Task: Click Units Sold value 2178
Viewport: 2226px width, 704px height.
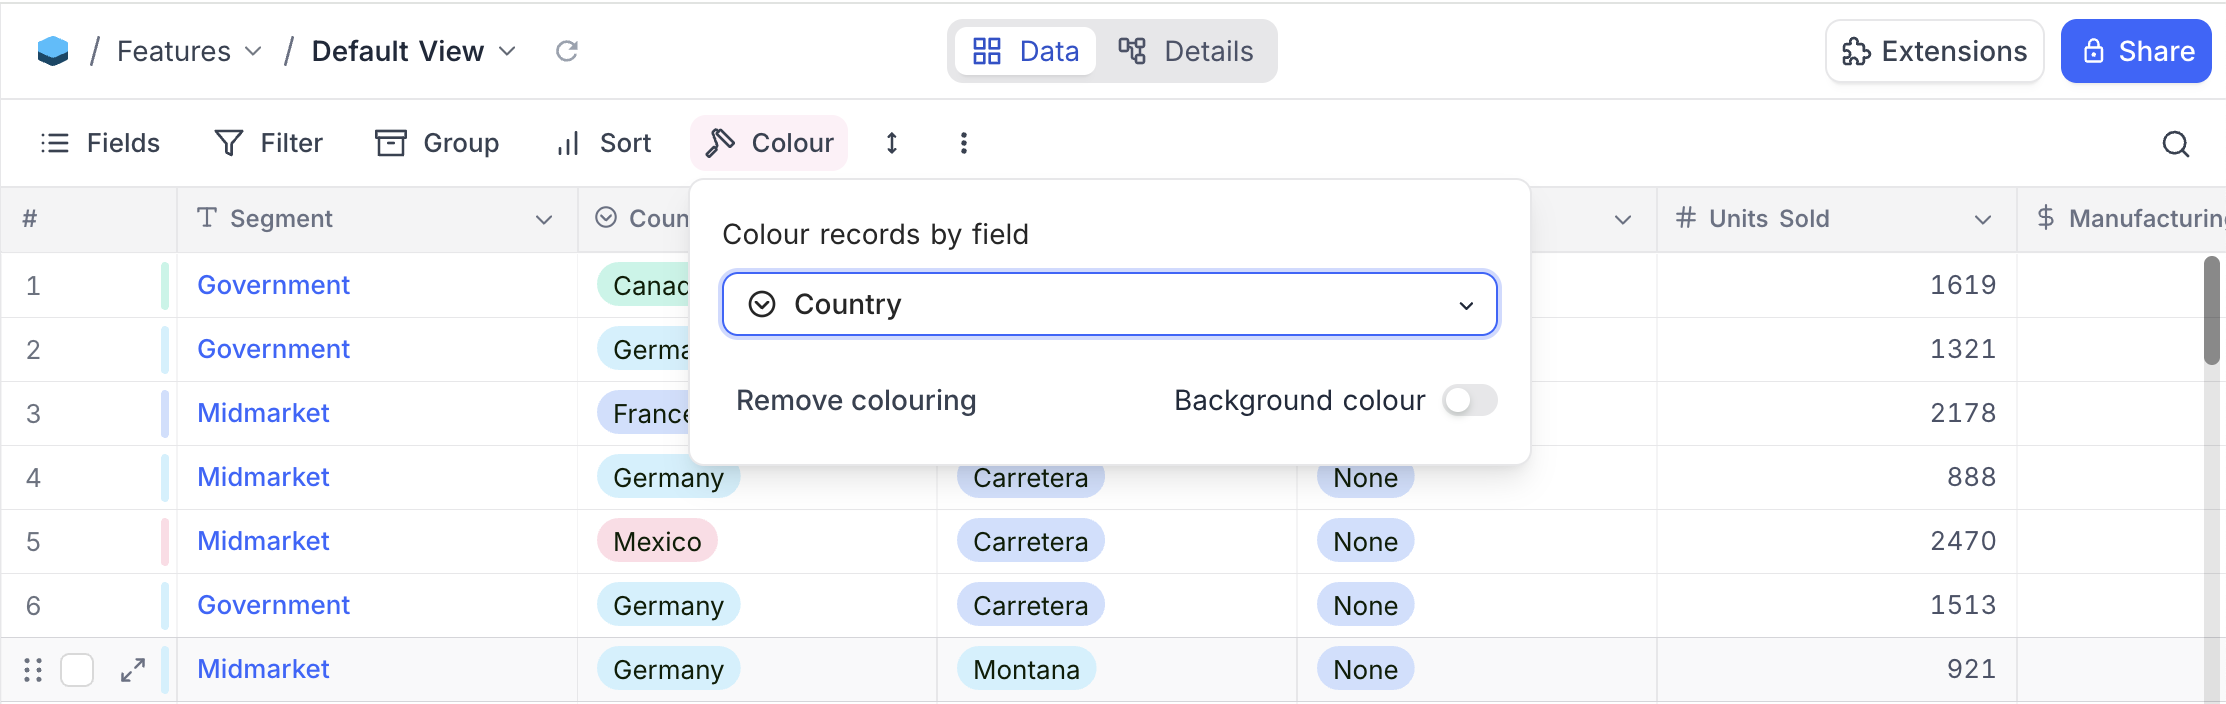Action: point(1962,413)
